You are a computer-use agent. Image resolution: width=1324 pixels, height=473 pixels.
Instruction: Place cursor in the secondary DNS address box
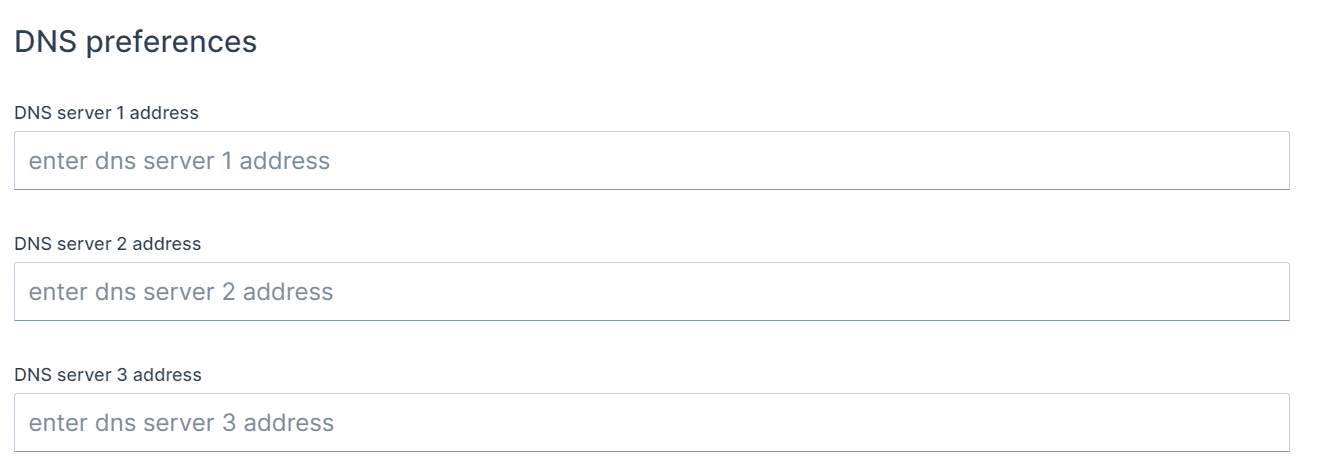click(651, 292)
